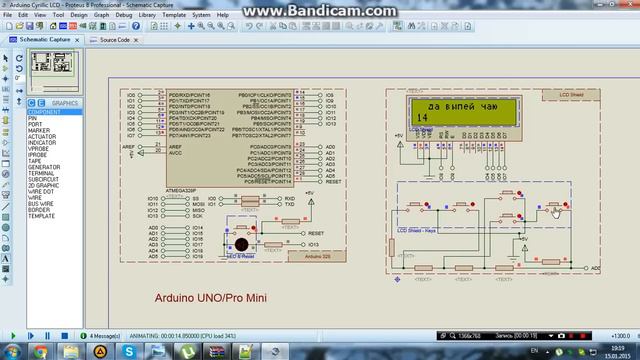Open the 4 Message(s) log
Viewport: 640px width, 360px height.
[x=100, y=336]
